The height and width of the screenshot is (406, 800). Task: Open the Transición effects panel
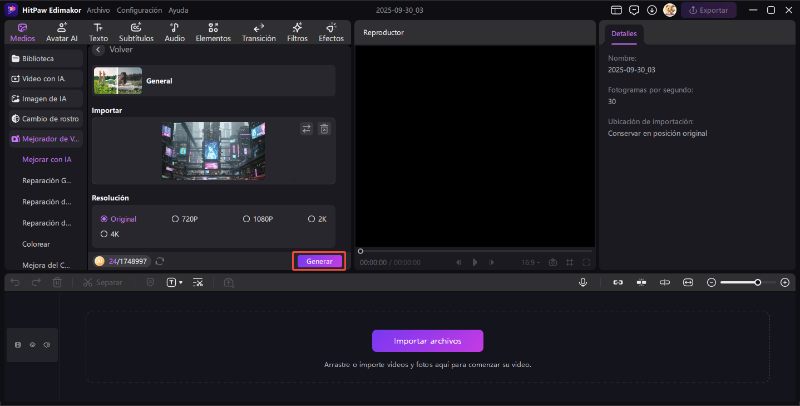coord(259,32)
